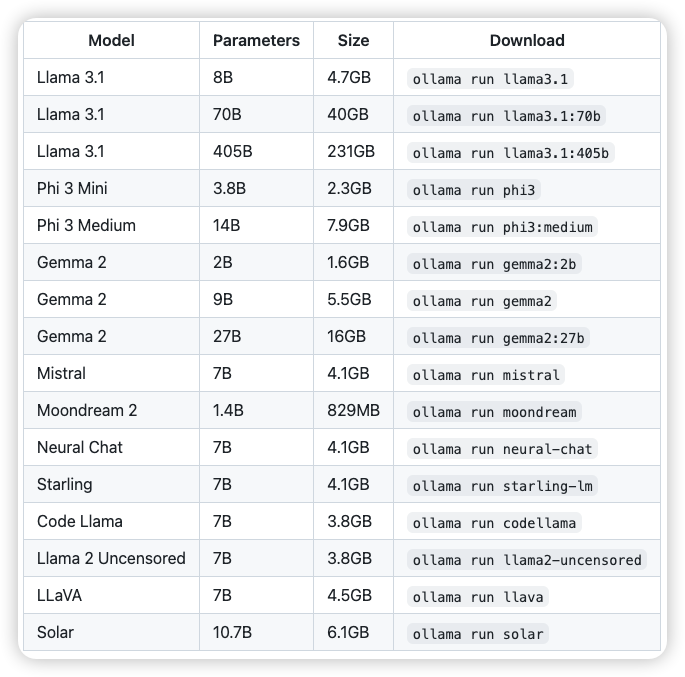Click the 'ollama run moondream' command
Image resolution: width=685 pixels, height=677 pixels.
tap(494, 412)
